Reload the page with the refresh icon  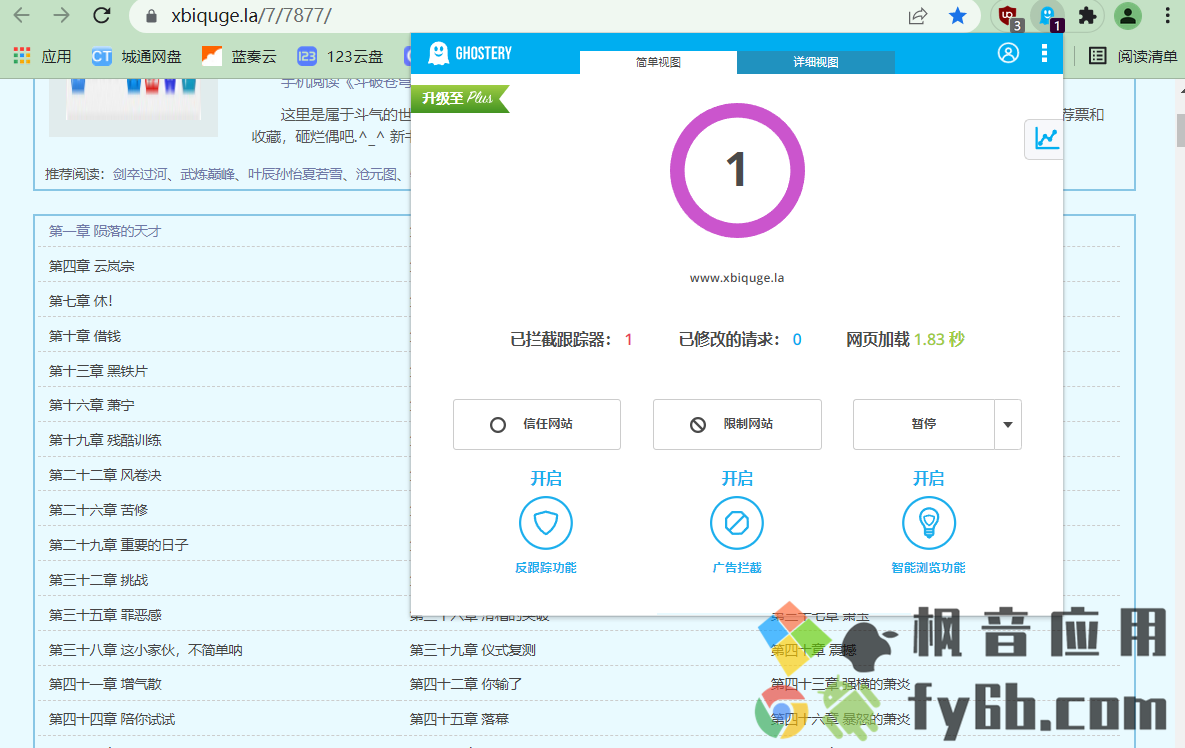point(101,15)
